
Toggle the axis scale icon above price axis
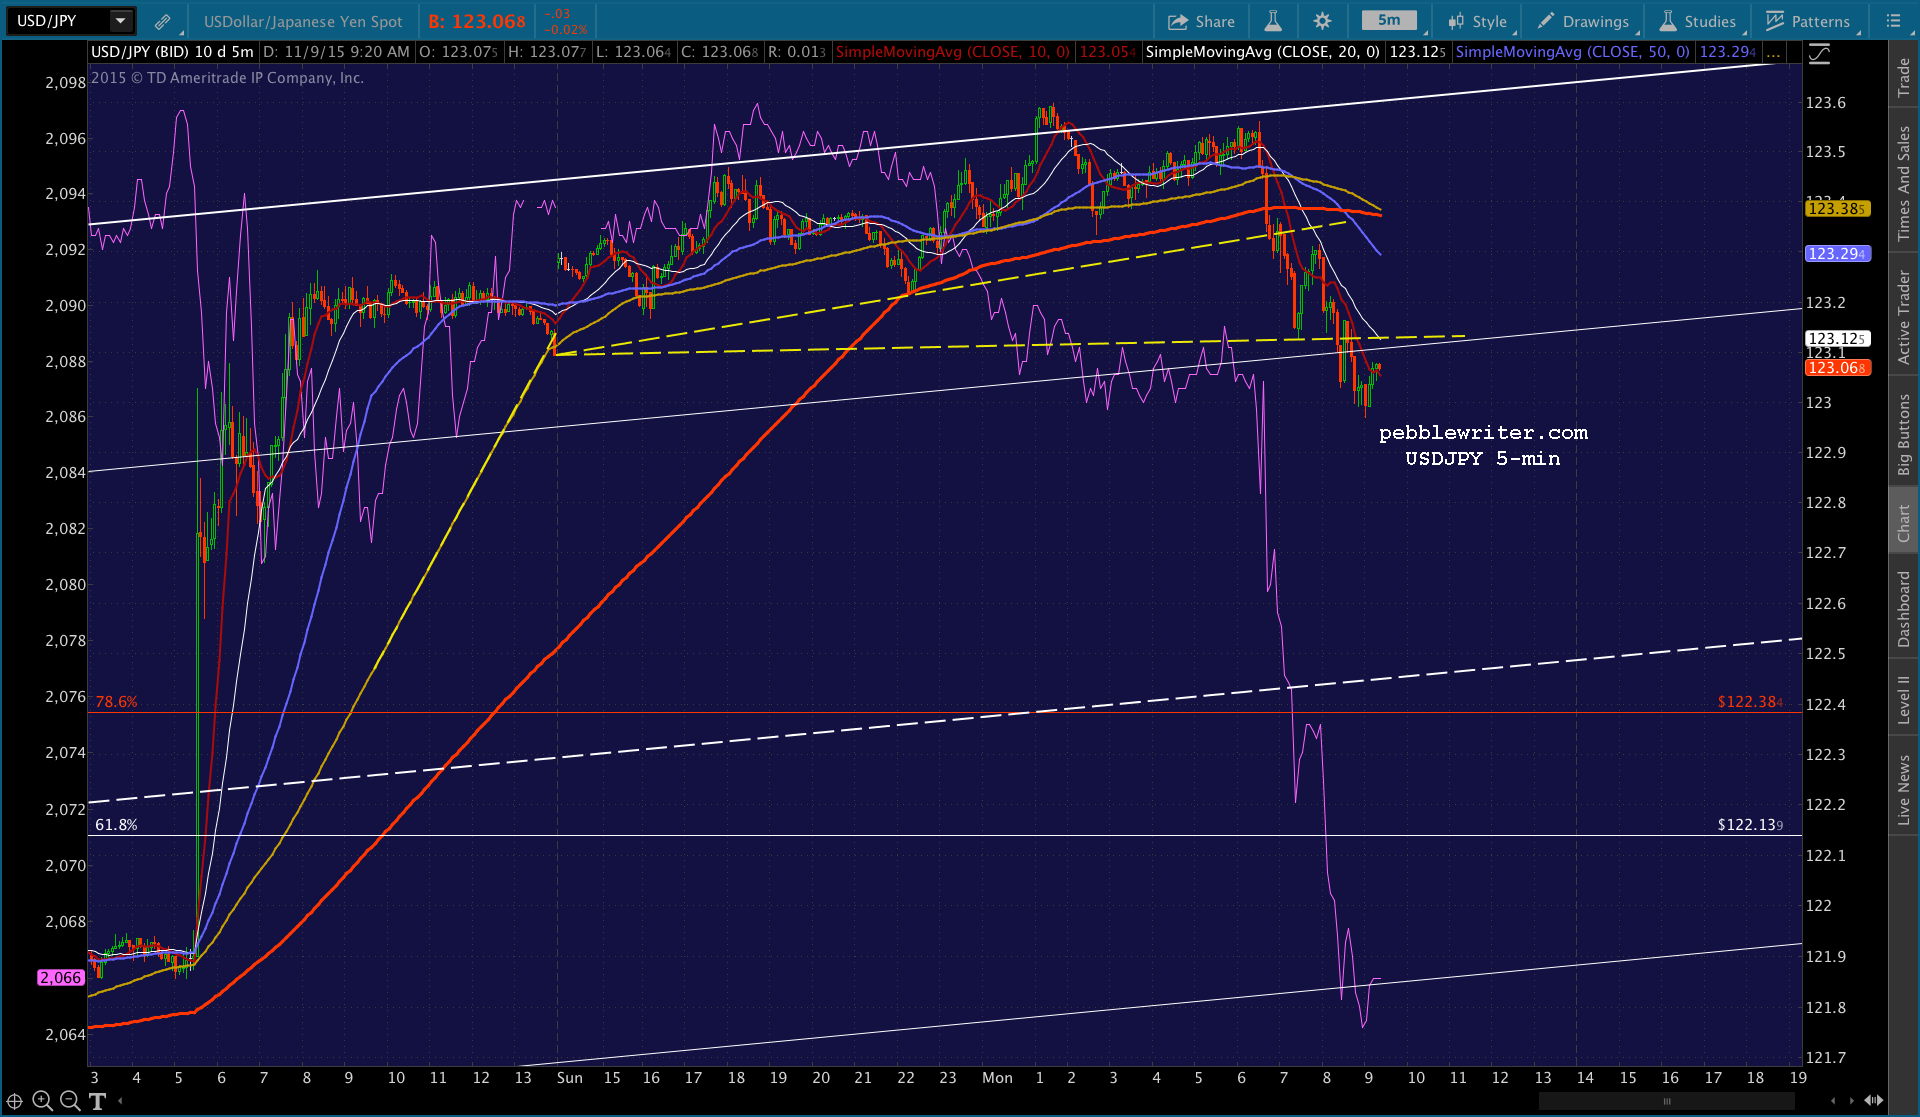tap(1819, 54)
